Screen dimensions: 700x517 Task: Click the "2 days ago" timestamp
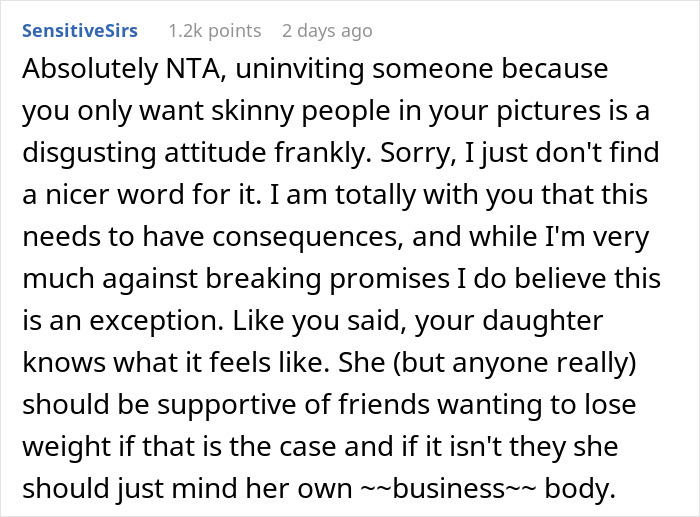click(327, 30)
